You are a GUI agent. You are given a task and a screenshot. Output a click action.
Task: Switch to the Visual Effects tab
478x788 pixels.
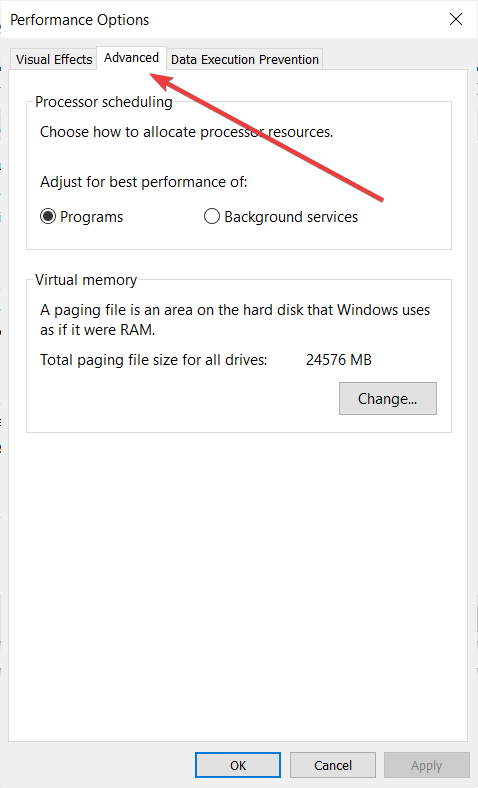(x=54, y=59)
